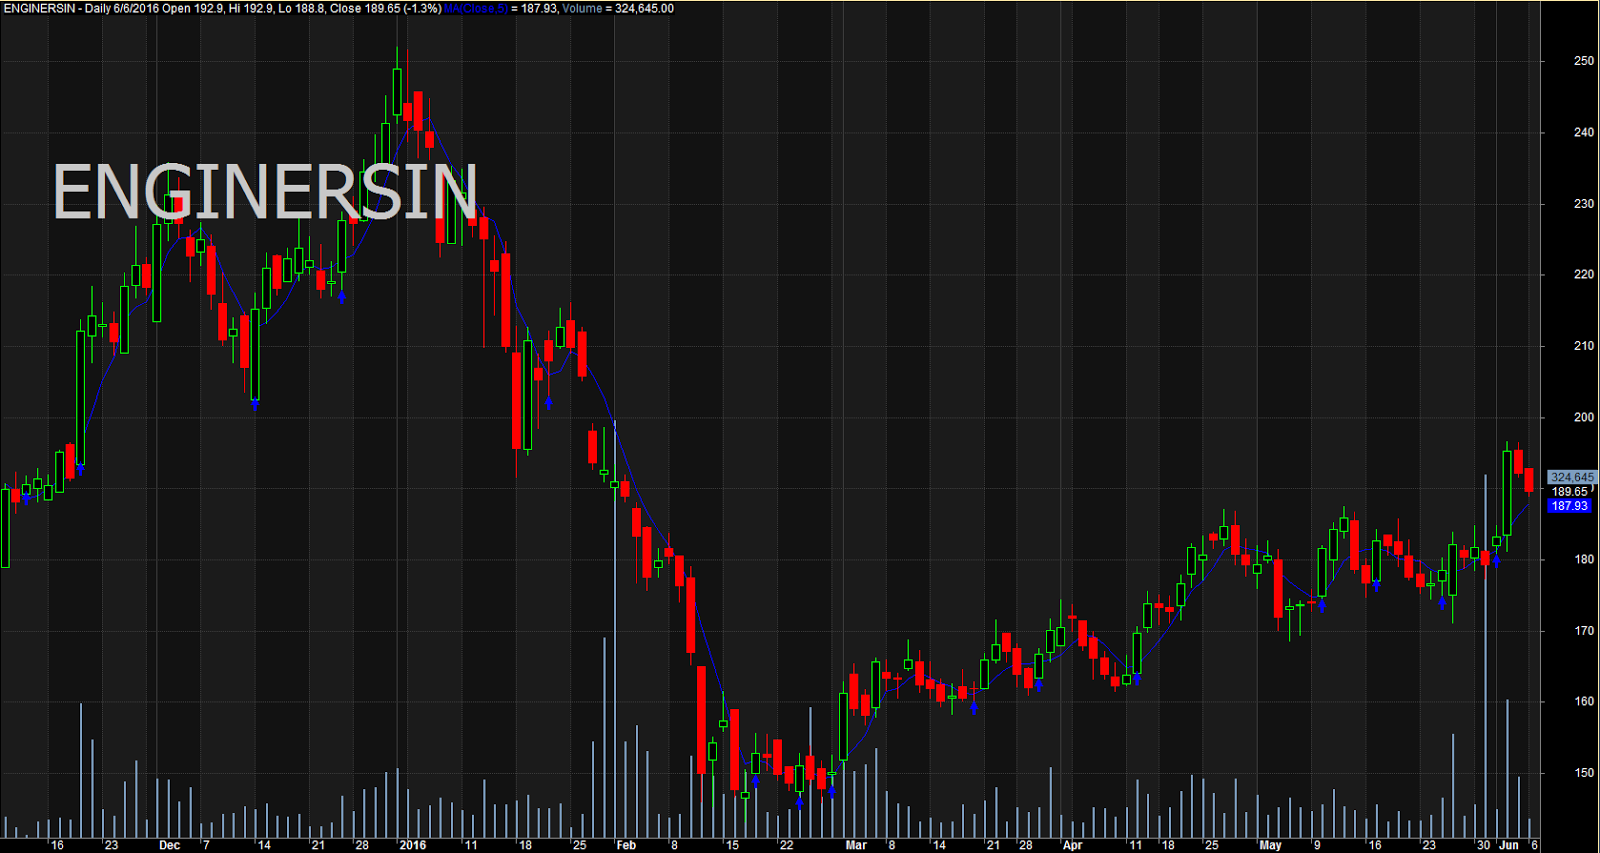The width and height of the screenshot is (1600, 853).
Task: Click the 324,645 volume value tag
Action: tap(1571, 477)
